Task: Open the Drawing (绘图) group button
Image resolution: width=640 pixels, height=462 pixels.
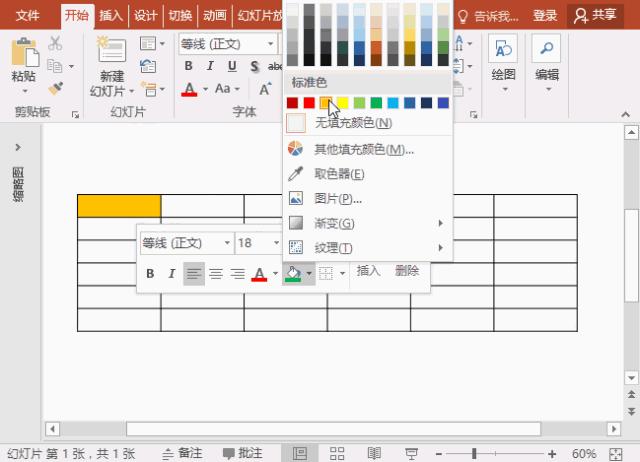Action: pyautogui.click(x=503, y=64)
